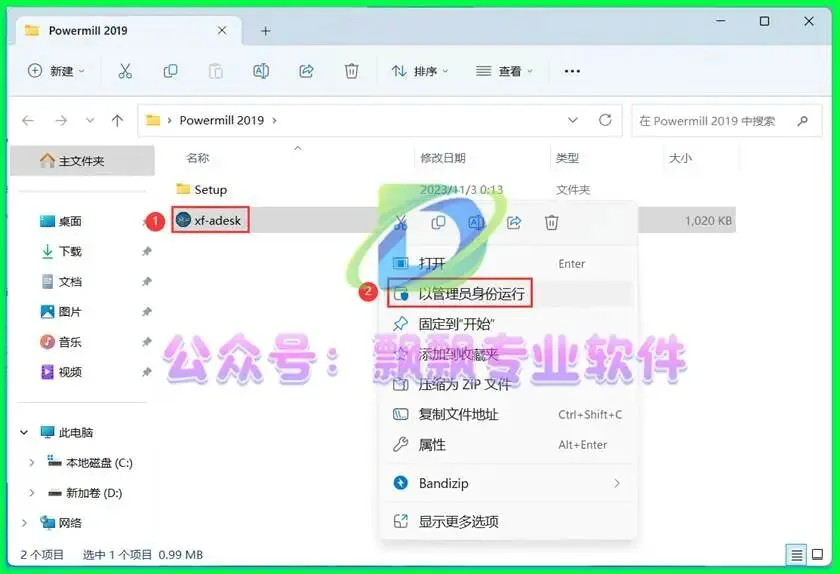The height and width of the screenshot is (574, 840).
Task: Click chevron after Powermill 2019 in breadcrumb
Action: tap(274, 121)
